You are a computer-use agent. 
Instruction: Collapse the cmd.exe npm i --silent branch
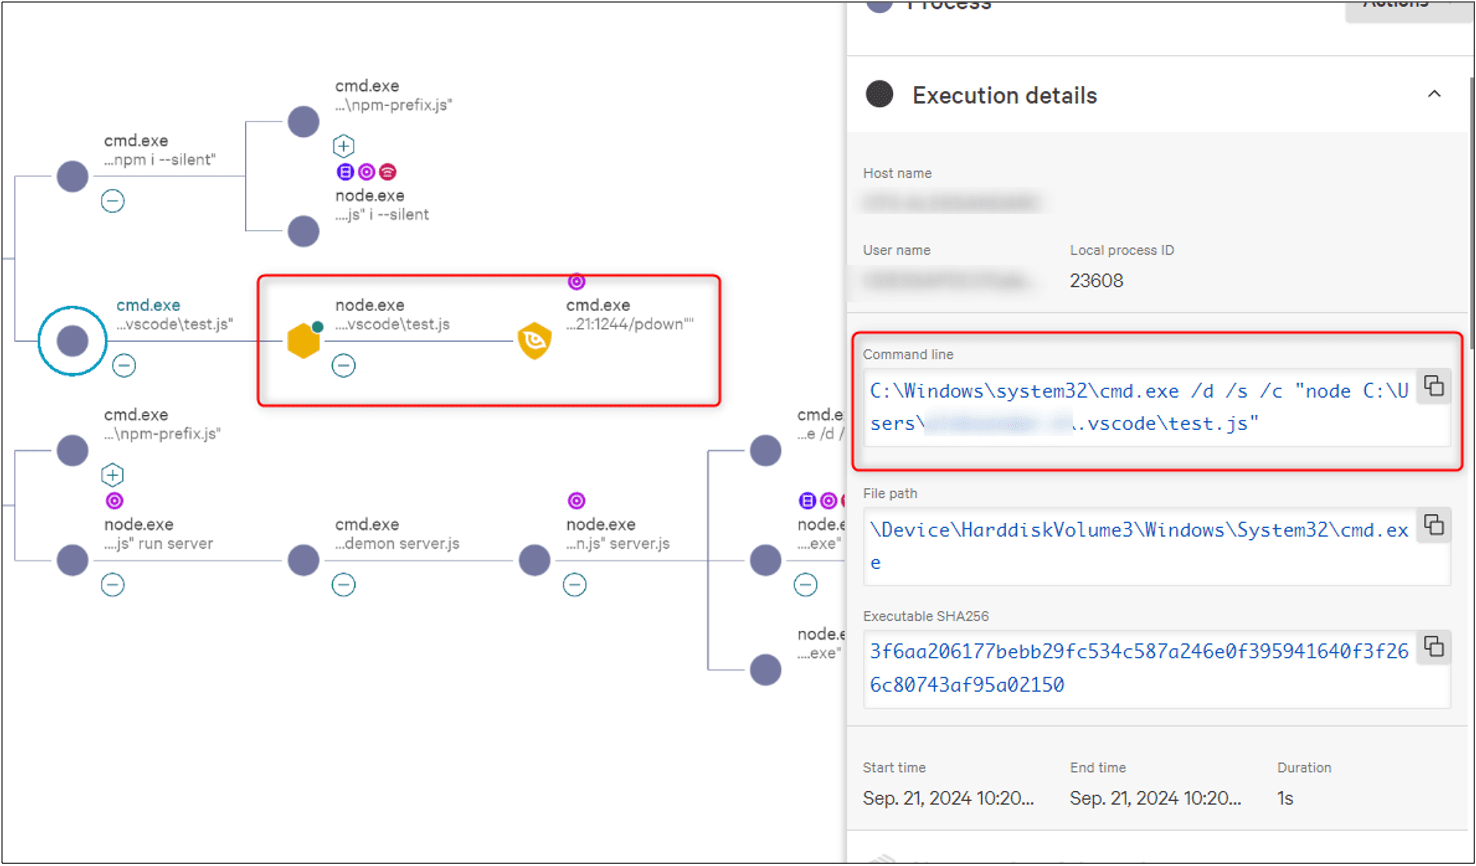(x=113, y=201)
